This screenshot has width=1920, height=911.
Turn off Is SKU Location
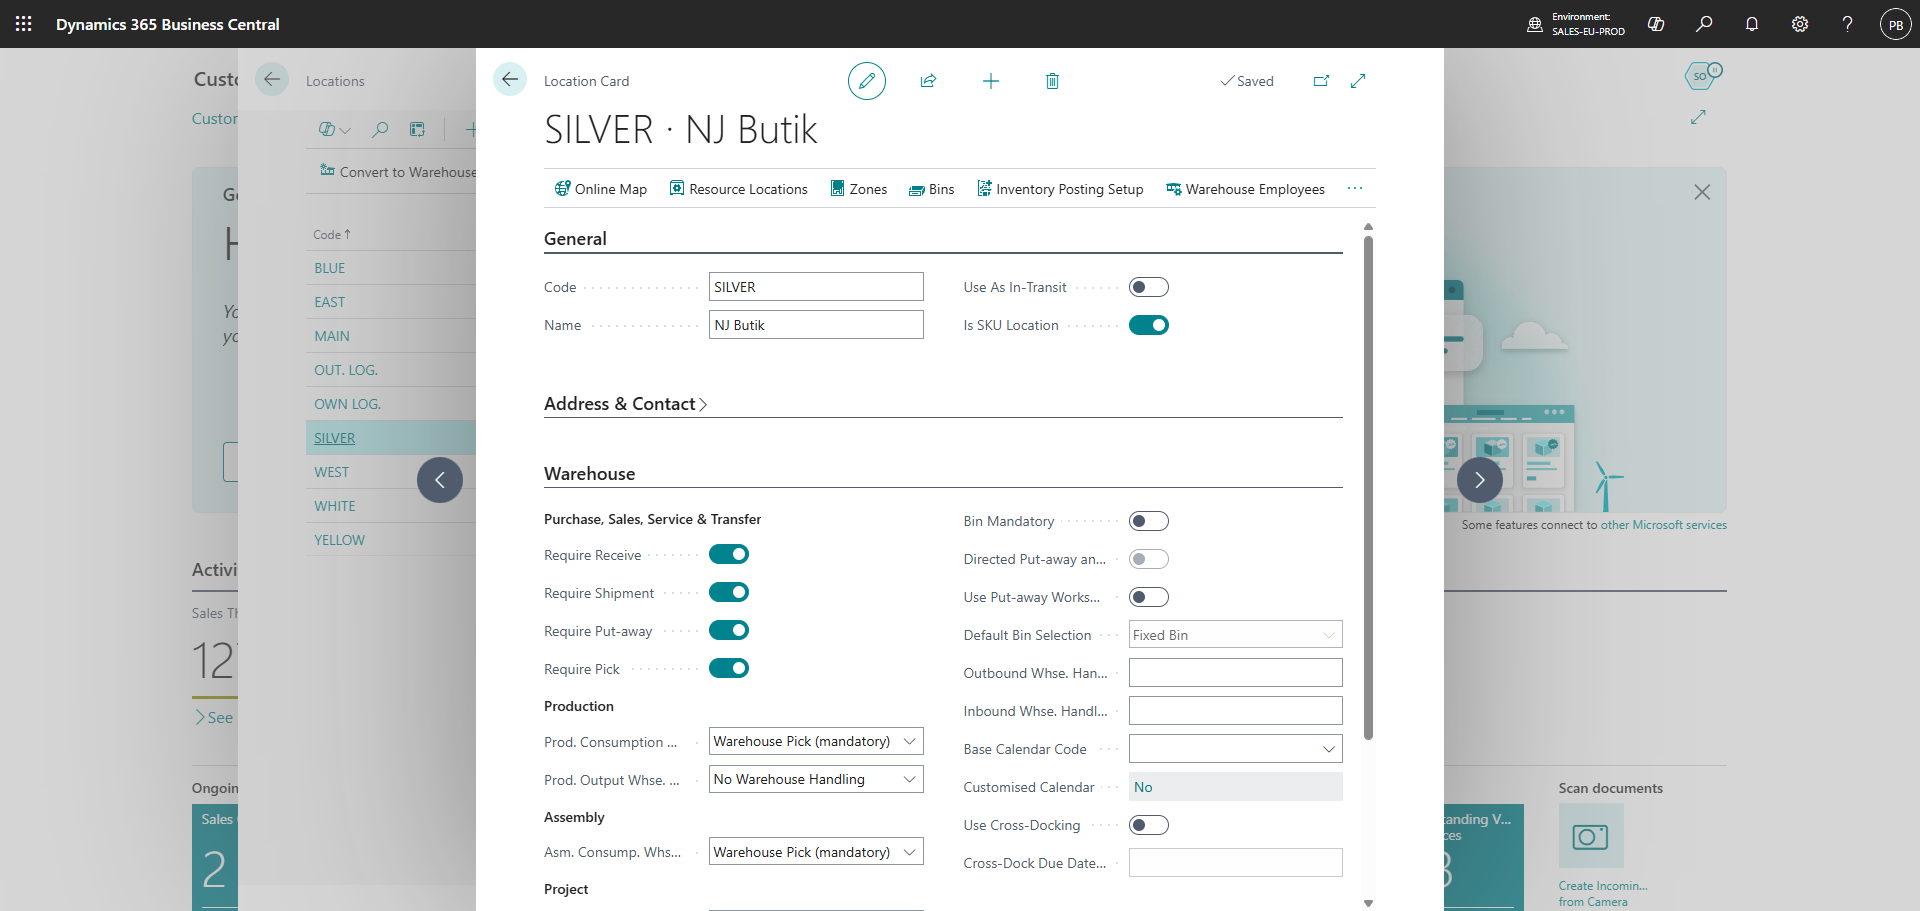1149,325
